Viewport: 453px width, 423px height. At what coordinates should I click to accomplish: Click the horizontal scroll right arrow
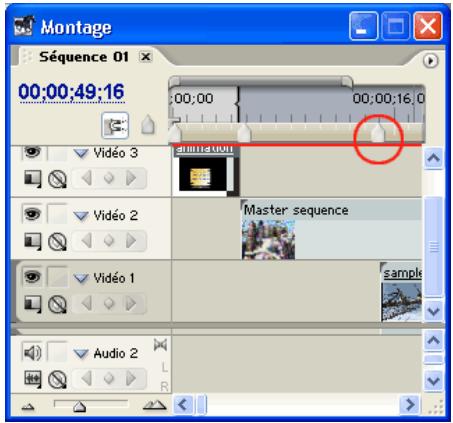point(409,405)
